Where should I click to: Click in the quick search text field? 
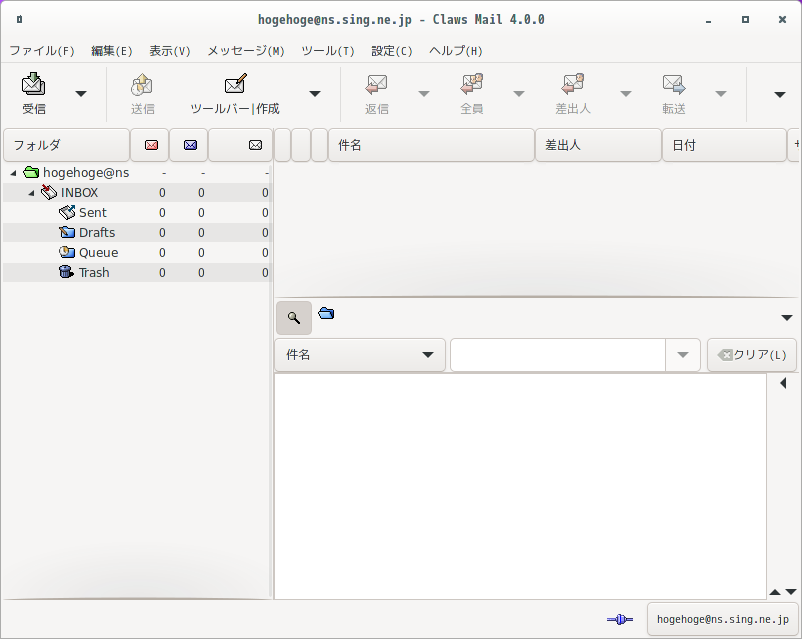coord(558,355)
